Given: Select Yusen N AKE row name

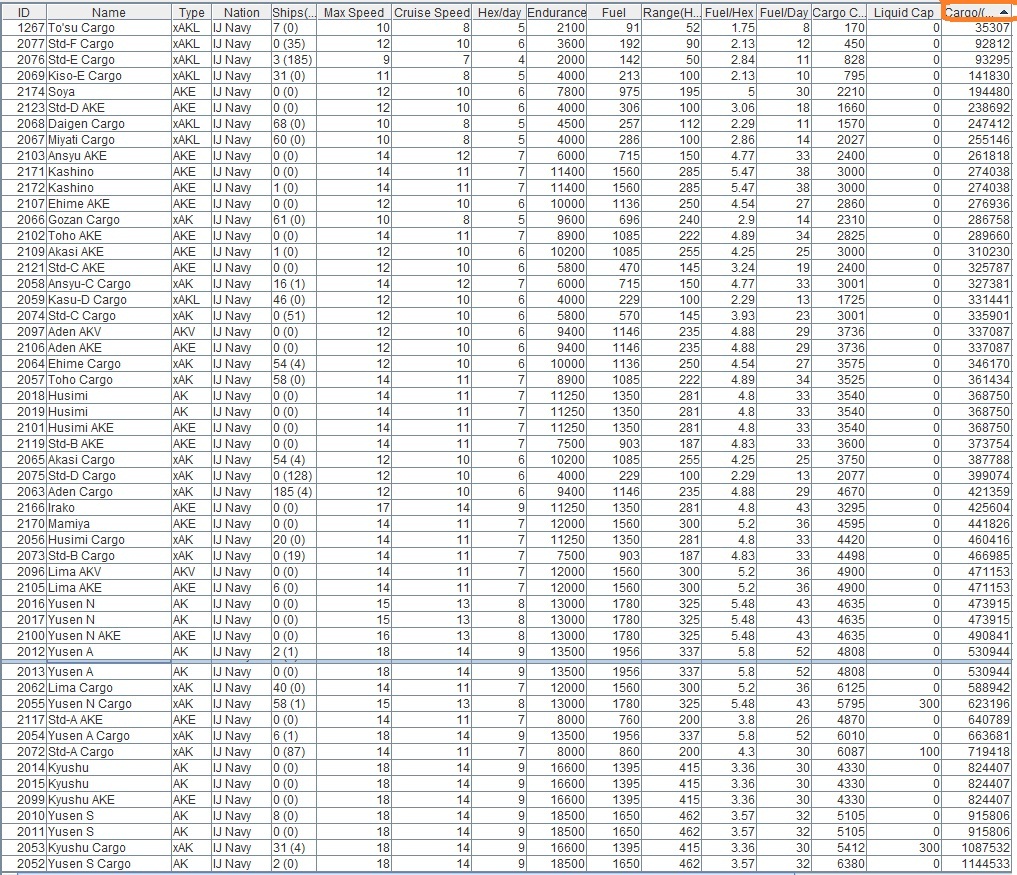Looking at the screenshot, I should [109, 636].
